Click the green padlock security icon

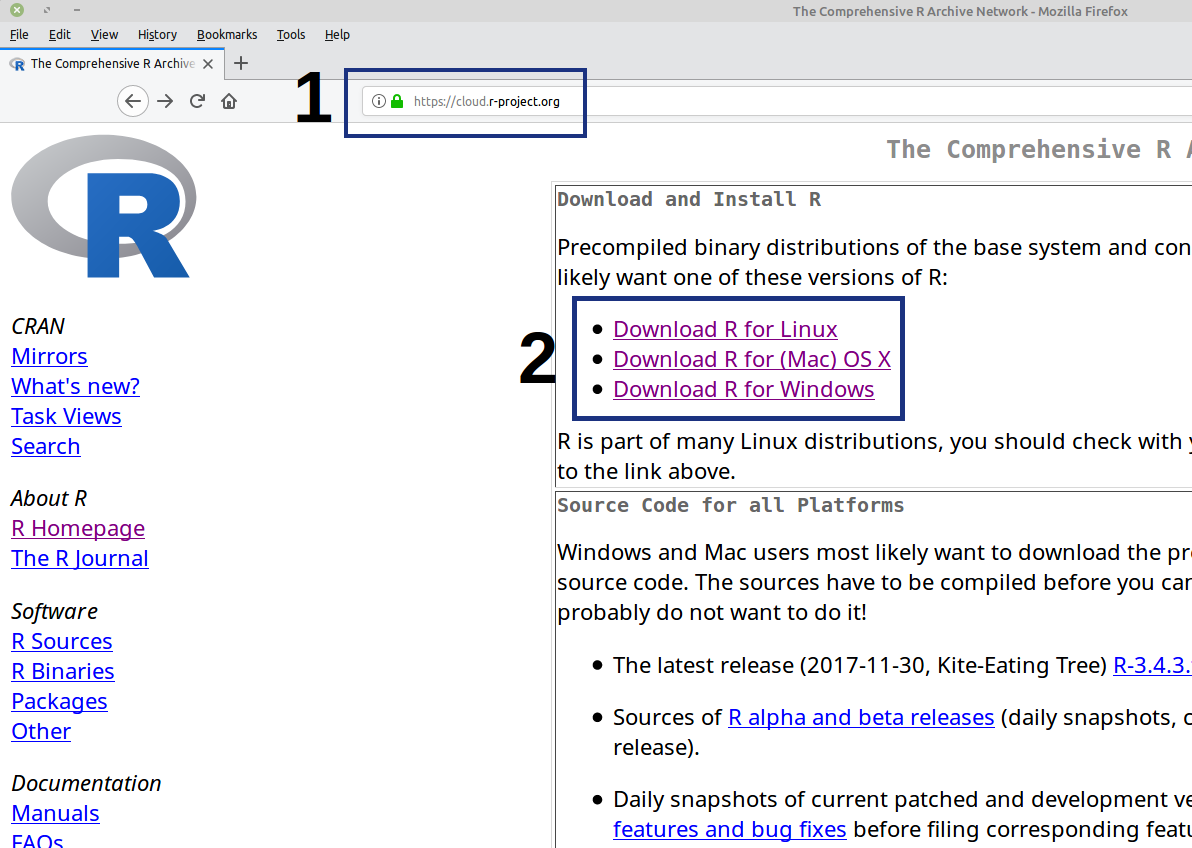pos(395,101)
